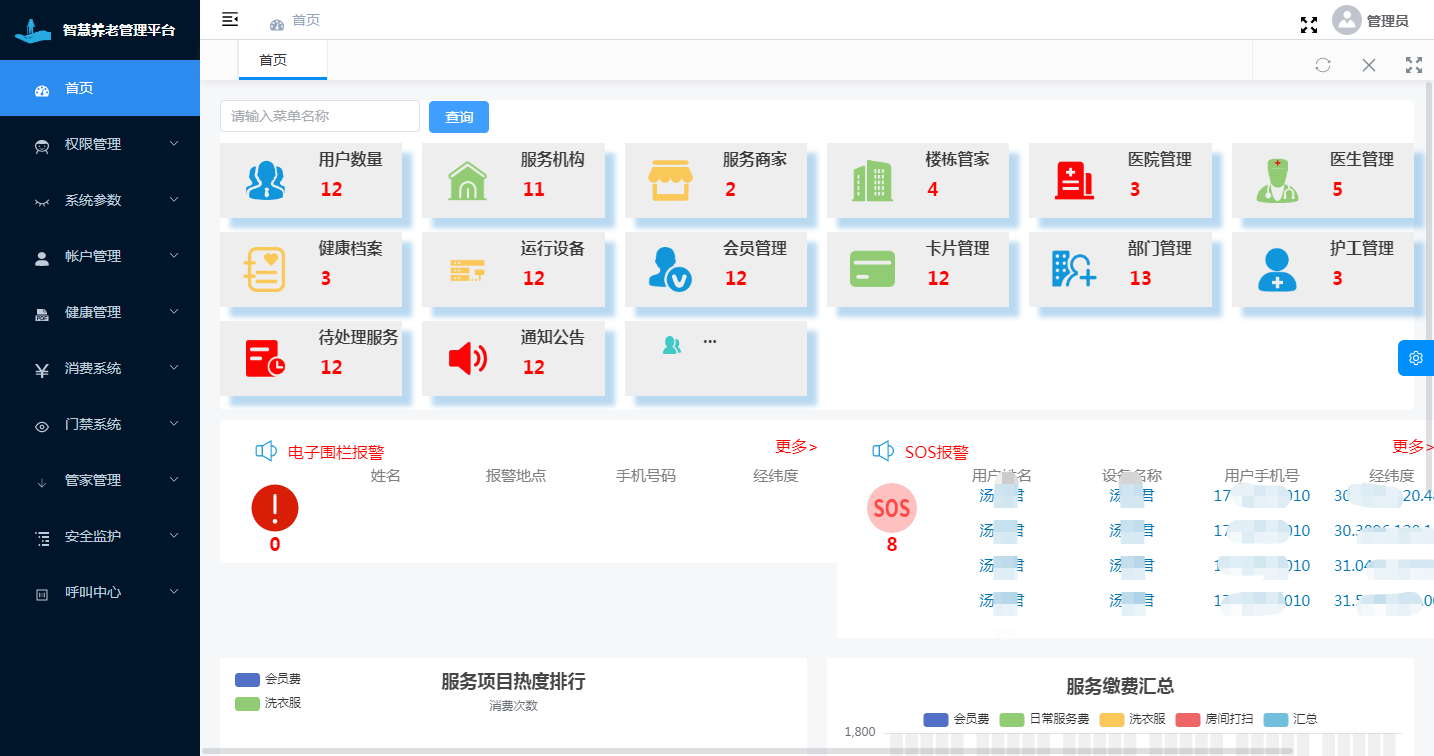Viewport: 1434px width, 756px height.
Task: Select the 医院管理 hospital icon
Action: pos(1074,181)
